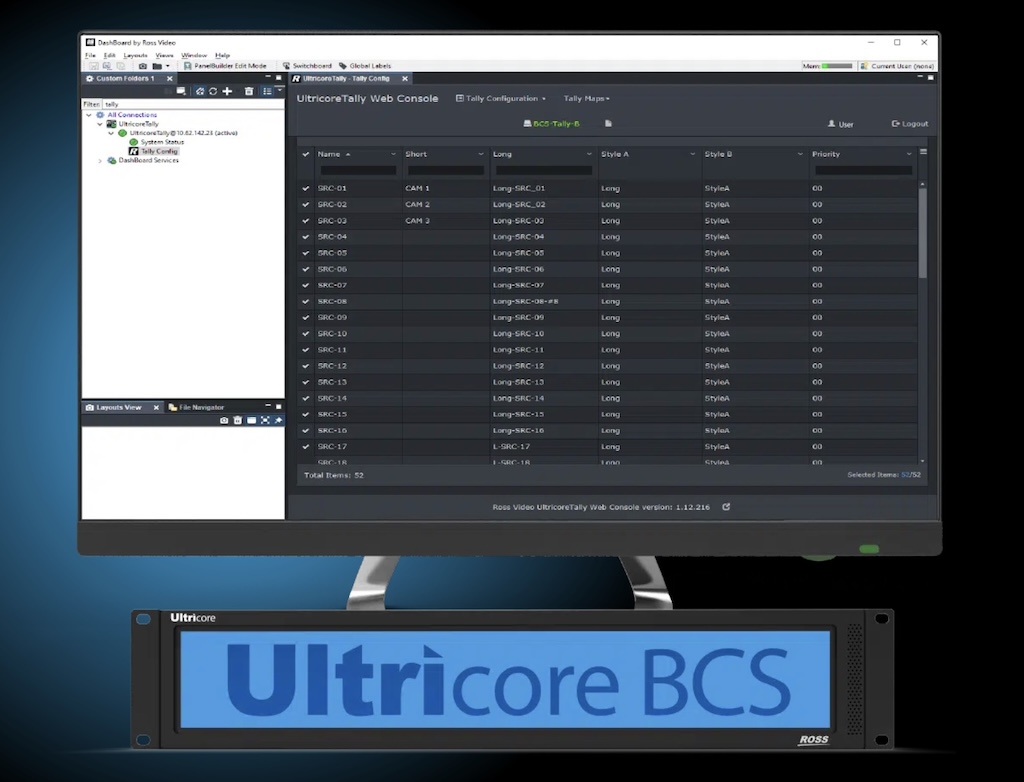Image resolution: width=1024 pixels, height=782 pixels.
Task: Click the Name column filter field
Action: point(358,171)
